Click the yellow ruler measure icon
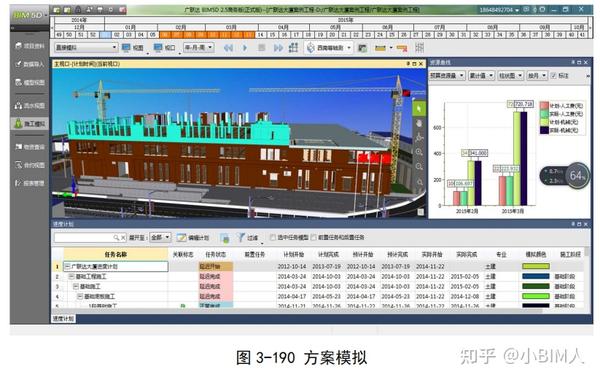Screen dimensions: 600x380 (380, 48)
